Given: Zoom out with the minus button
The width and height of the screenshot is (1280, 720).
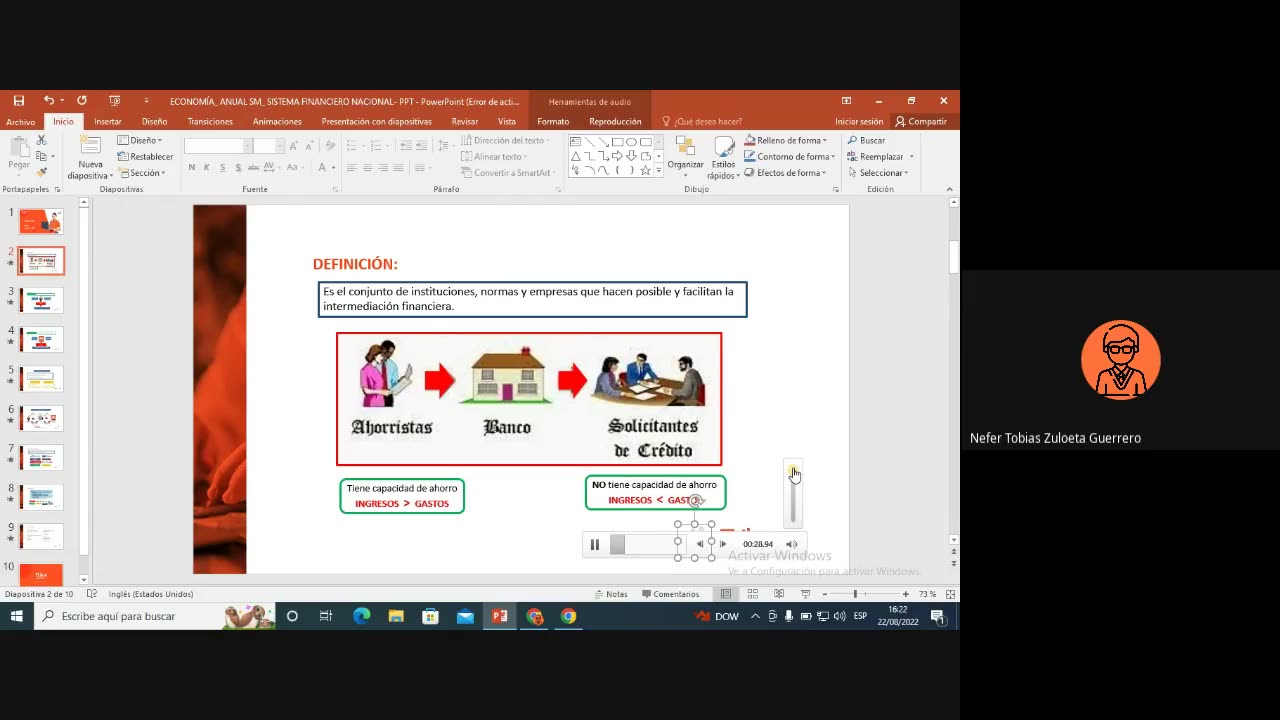Looking at the screenshot, I should 824,594.
